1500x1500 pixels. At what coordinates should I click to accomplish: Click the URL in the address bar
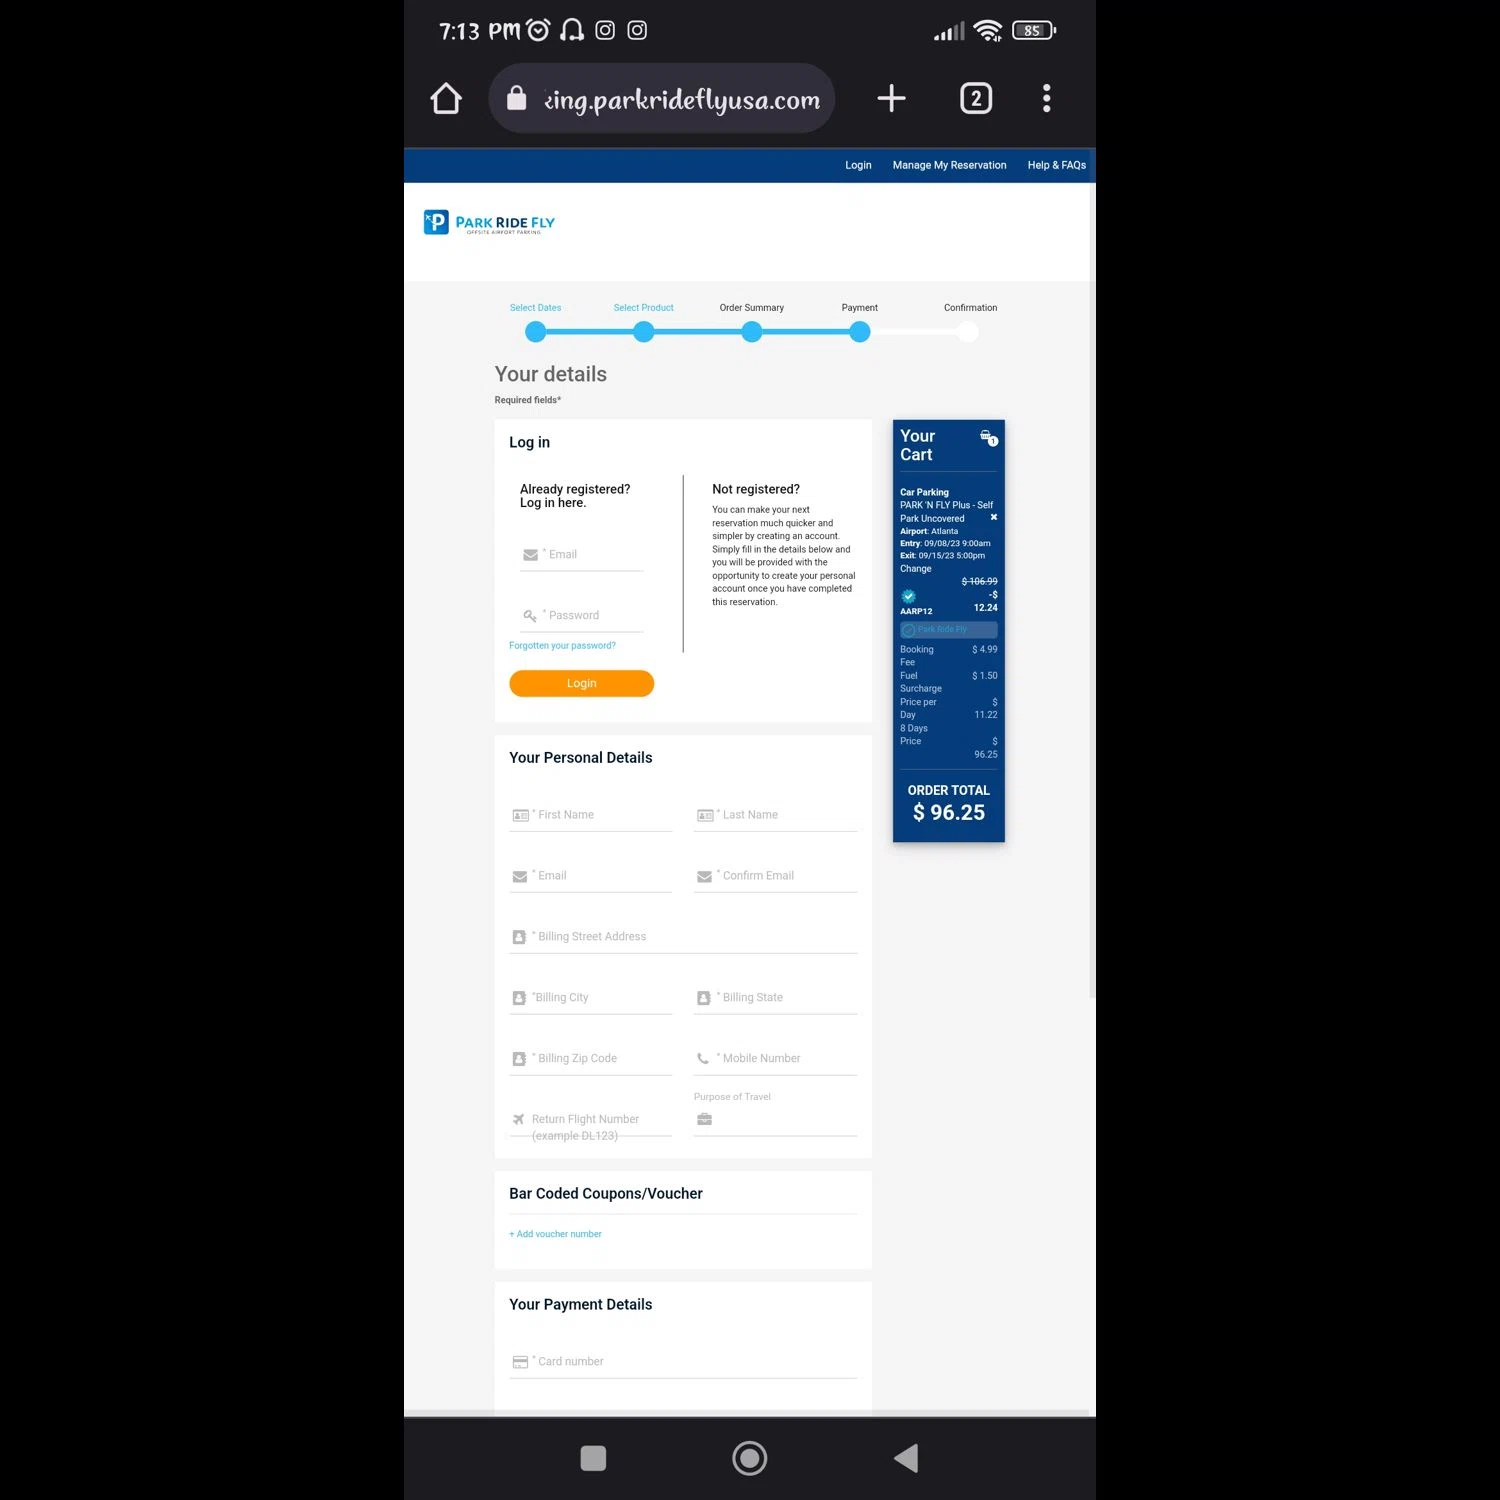[682, 100]
